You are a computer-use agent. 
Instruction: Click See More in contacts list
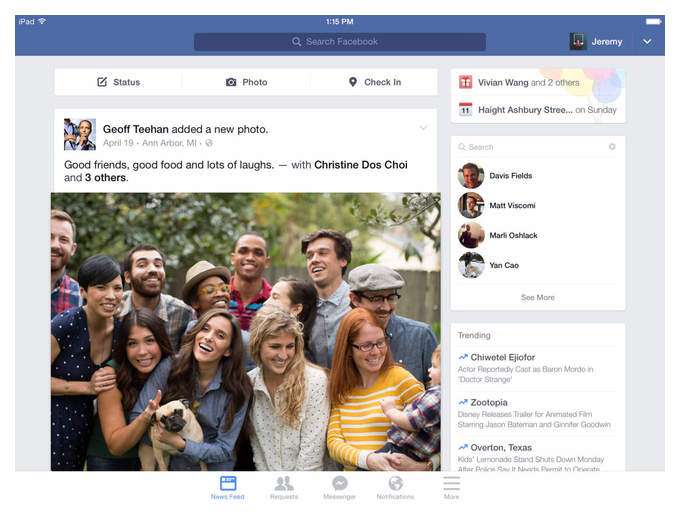(538, 297)
